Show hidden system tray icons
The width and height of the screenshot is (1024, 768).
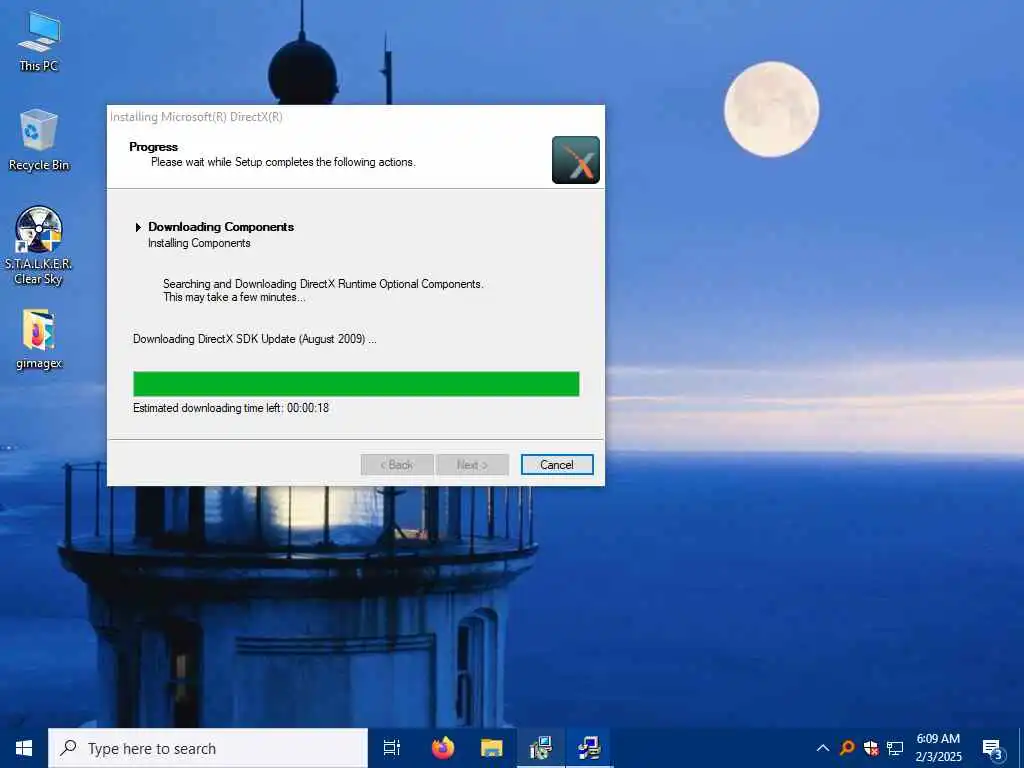823,748
